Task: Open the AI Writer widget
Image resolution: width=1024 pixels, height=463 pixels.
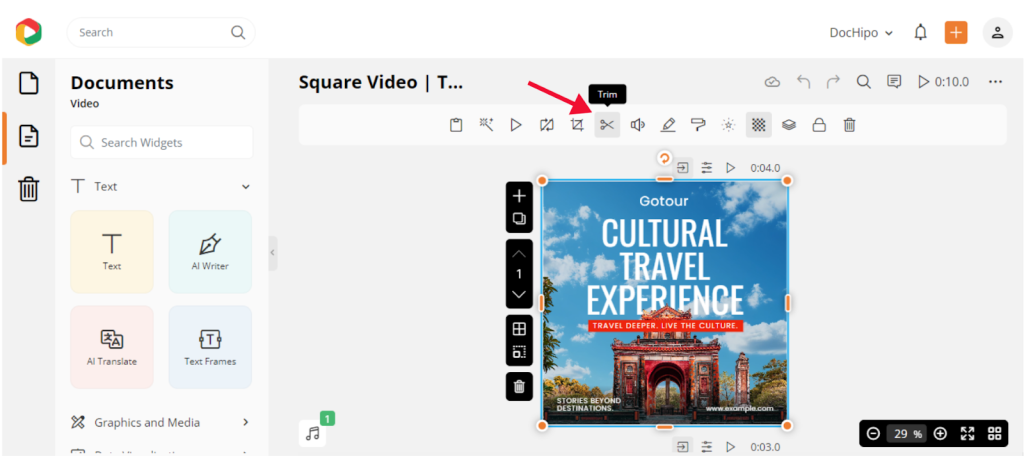Action: pyautogui.click(x=210, y=252)
